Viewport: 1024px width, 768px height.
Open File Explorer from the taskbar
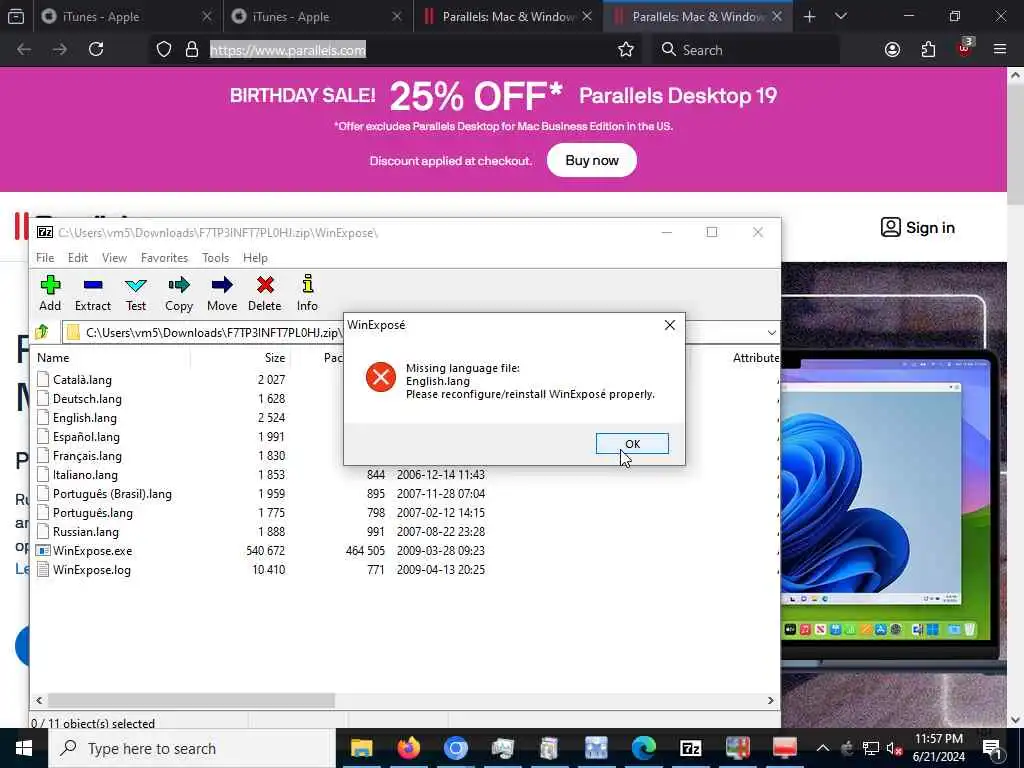coord(362,748)
